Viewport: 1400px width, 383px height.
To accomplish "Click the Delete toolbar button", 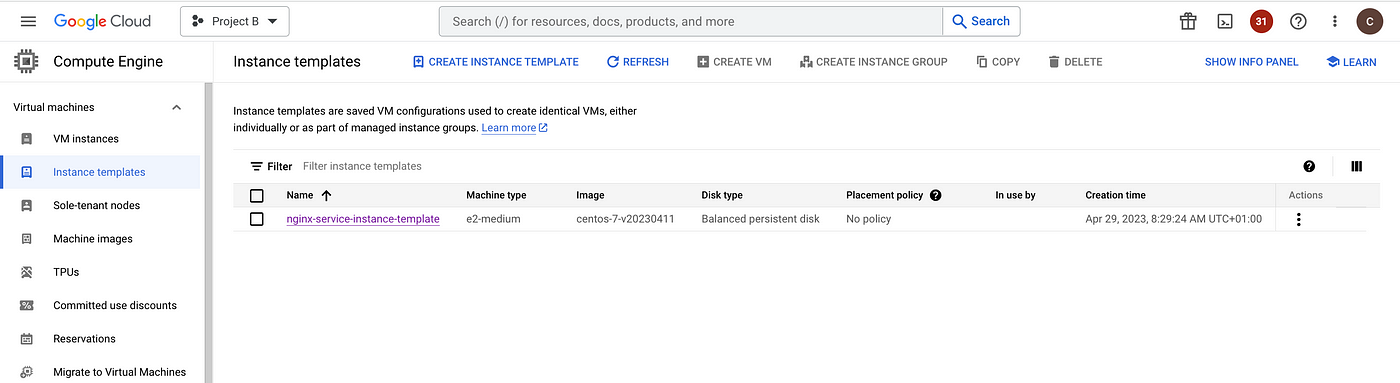I will coord(1075,62).
